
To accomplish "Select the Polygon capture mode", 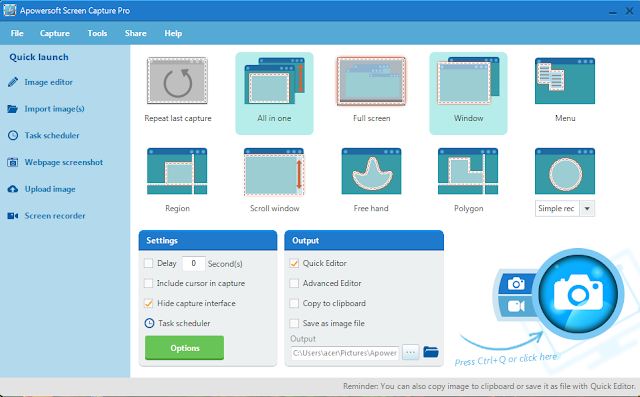I will pos(468,171).
